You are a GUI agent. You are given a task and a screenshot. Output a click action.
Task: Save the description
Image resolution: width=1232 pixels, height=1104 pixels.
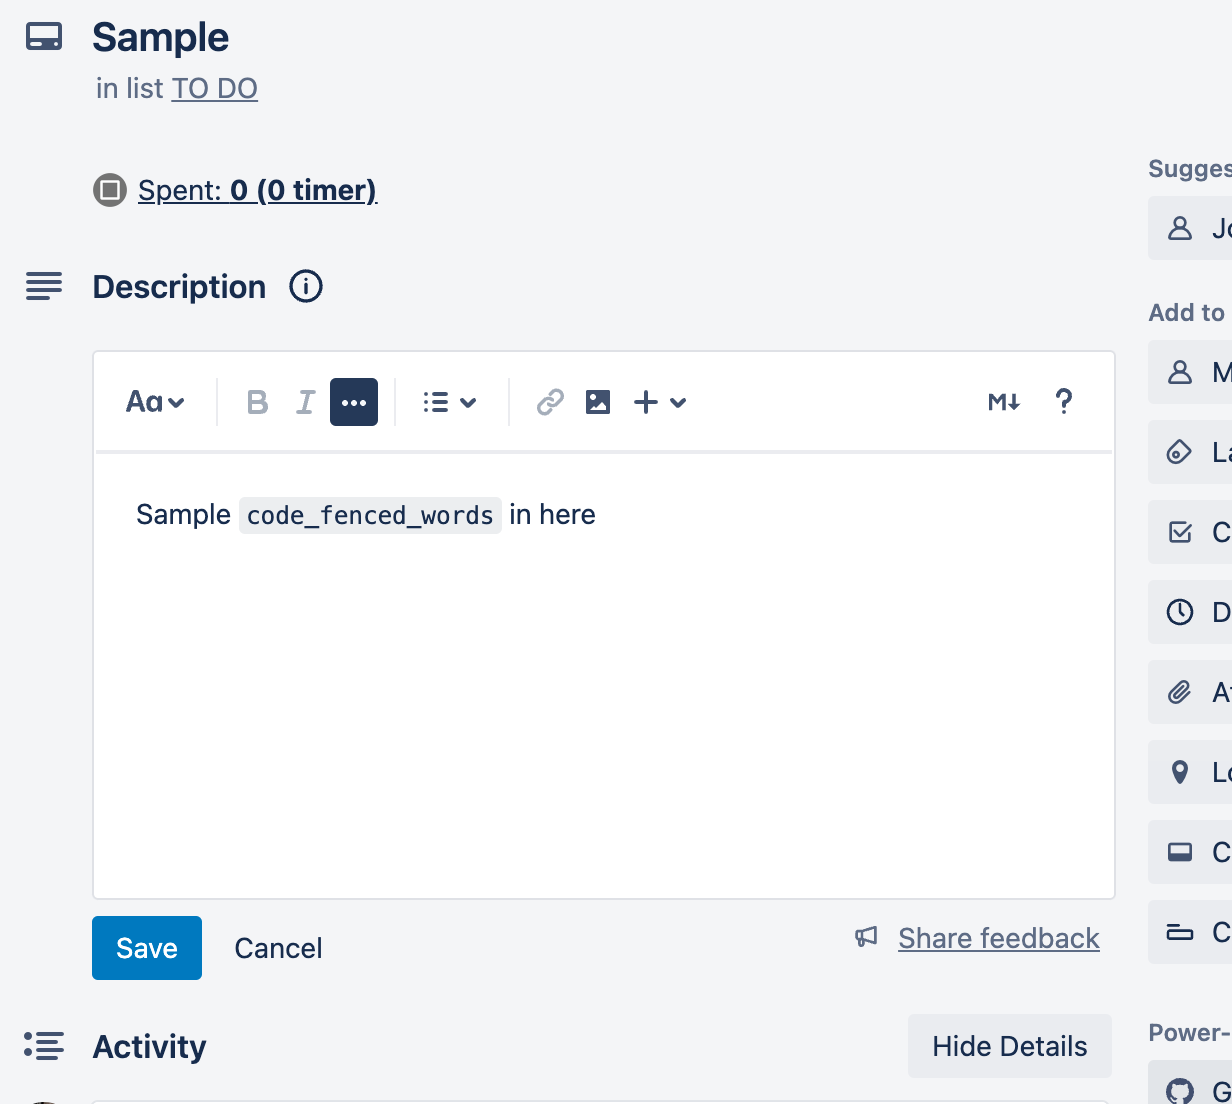click(147, 948)
